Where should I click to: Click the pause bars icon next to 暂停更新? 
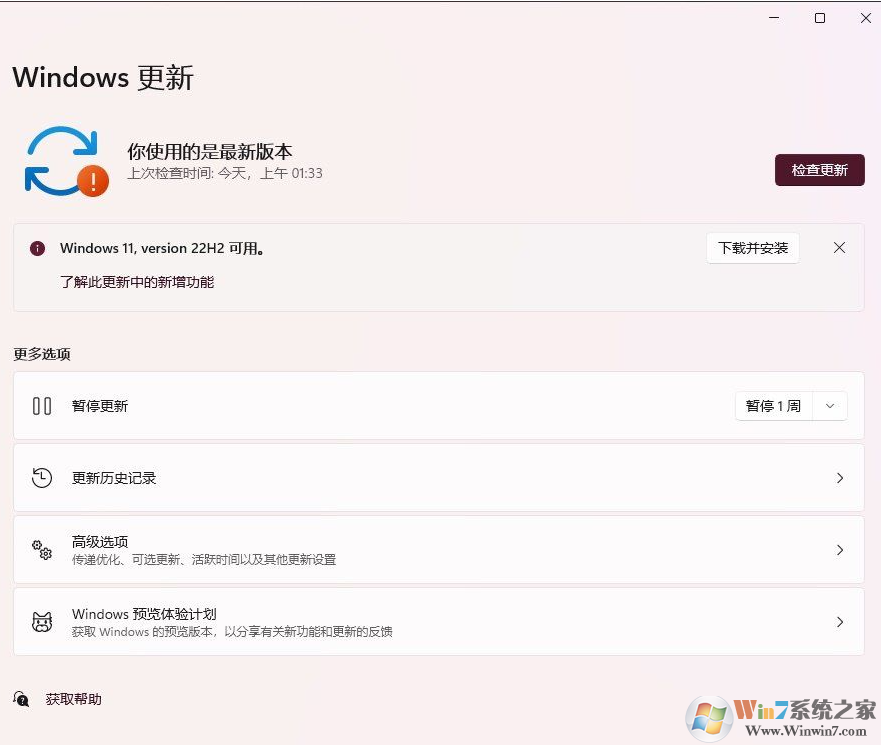(41, 405)
